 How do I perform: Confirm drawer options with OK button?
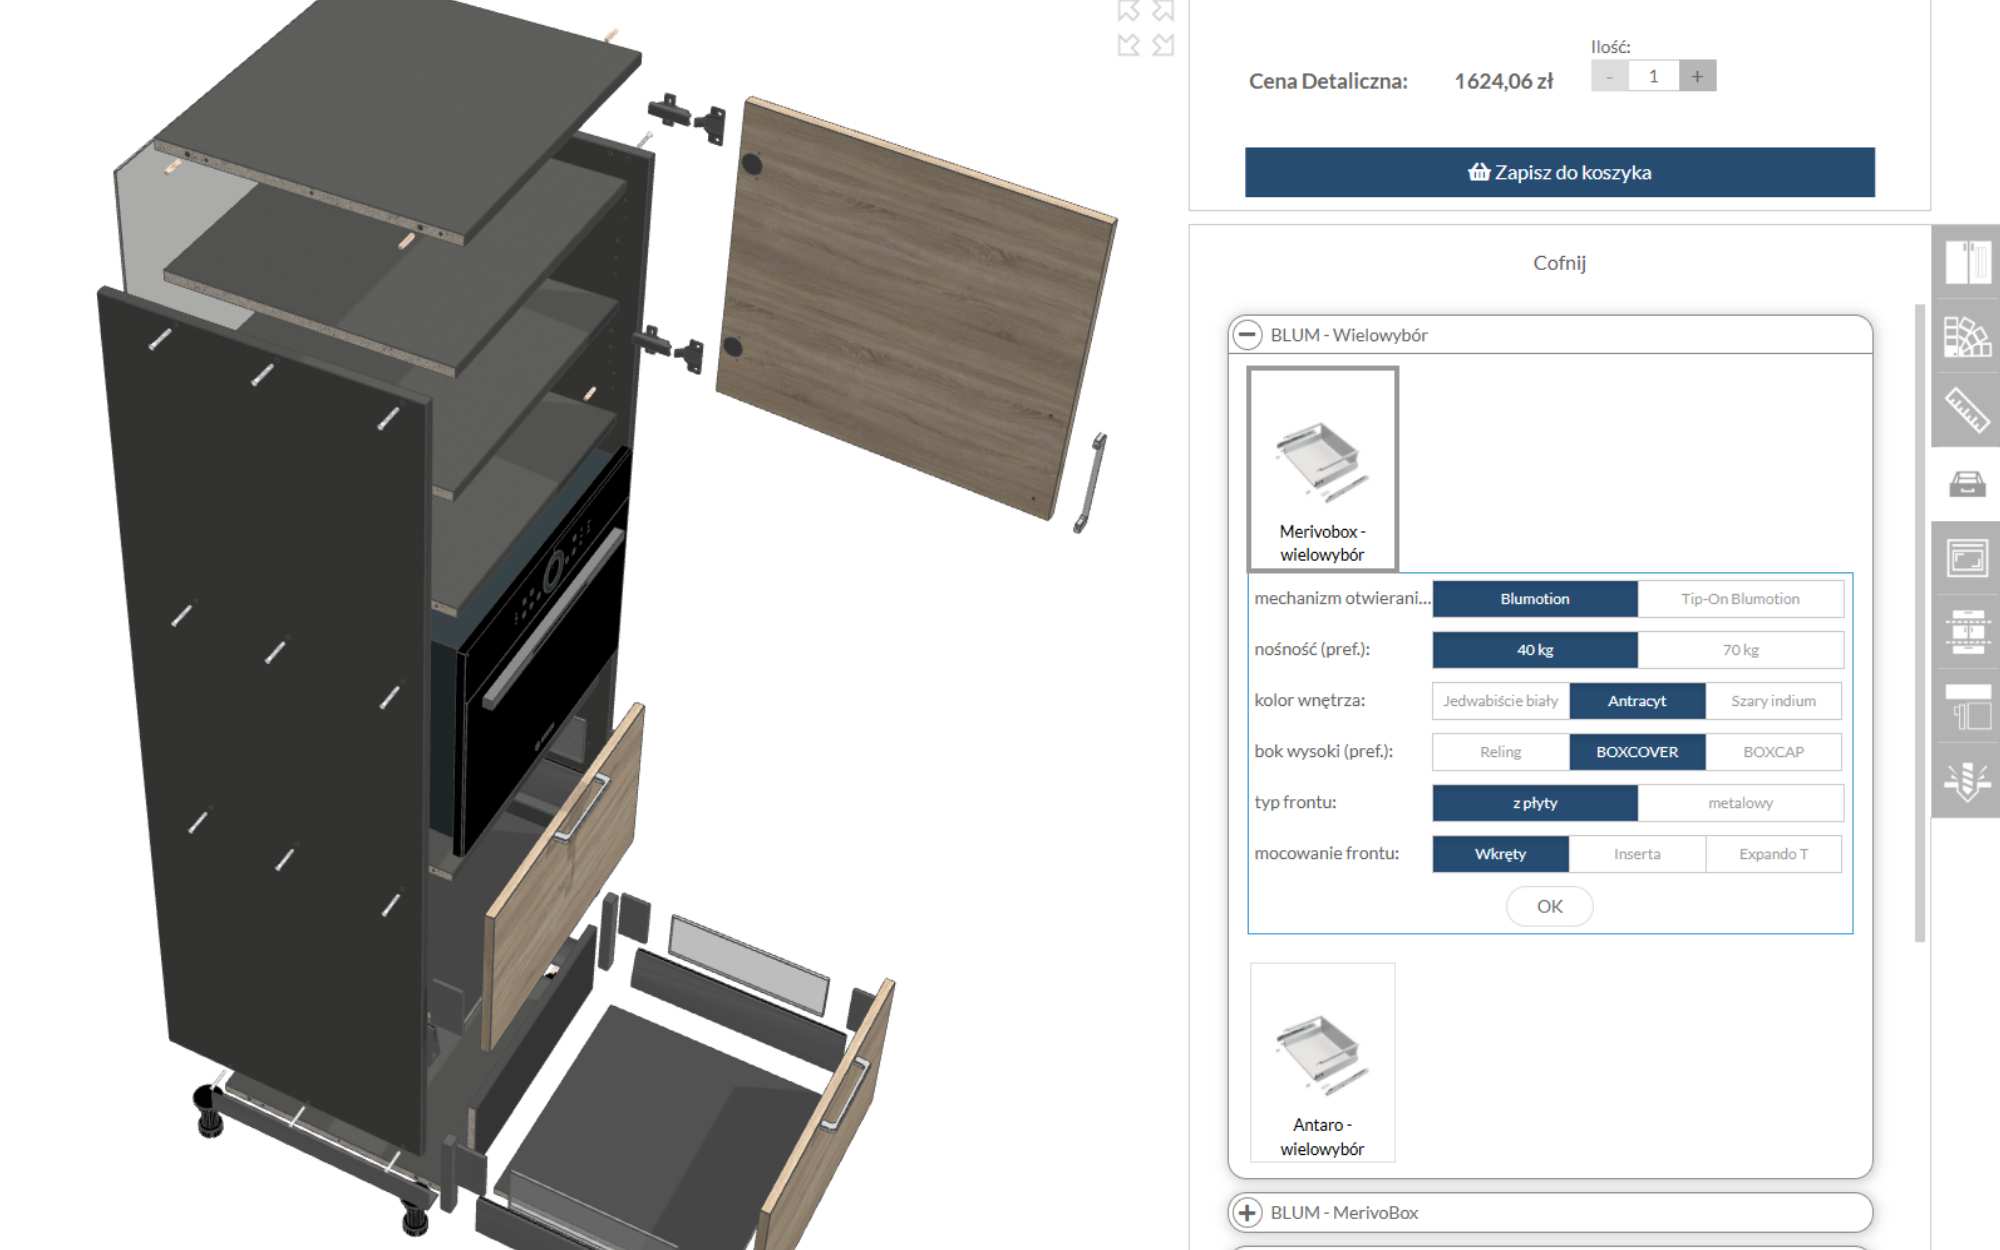pos(1548,906)
